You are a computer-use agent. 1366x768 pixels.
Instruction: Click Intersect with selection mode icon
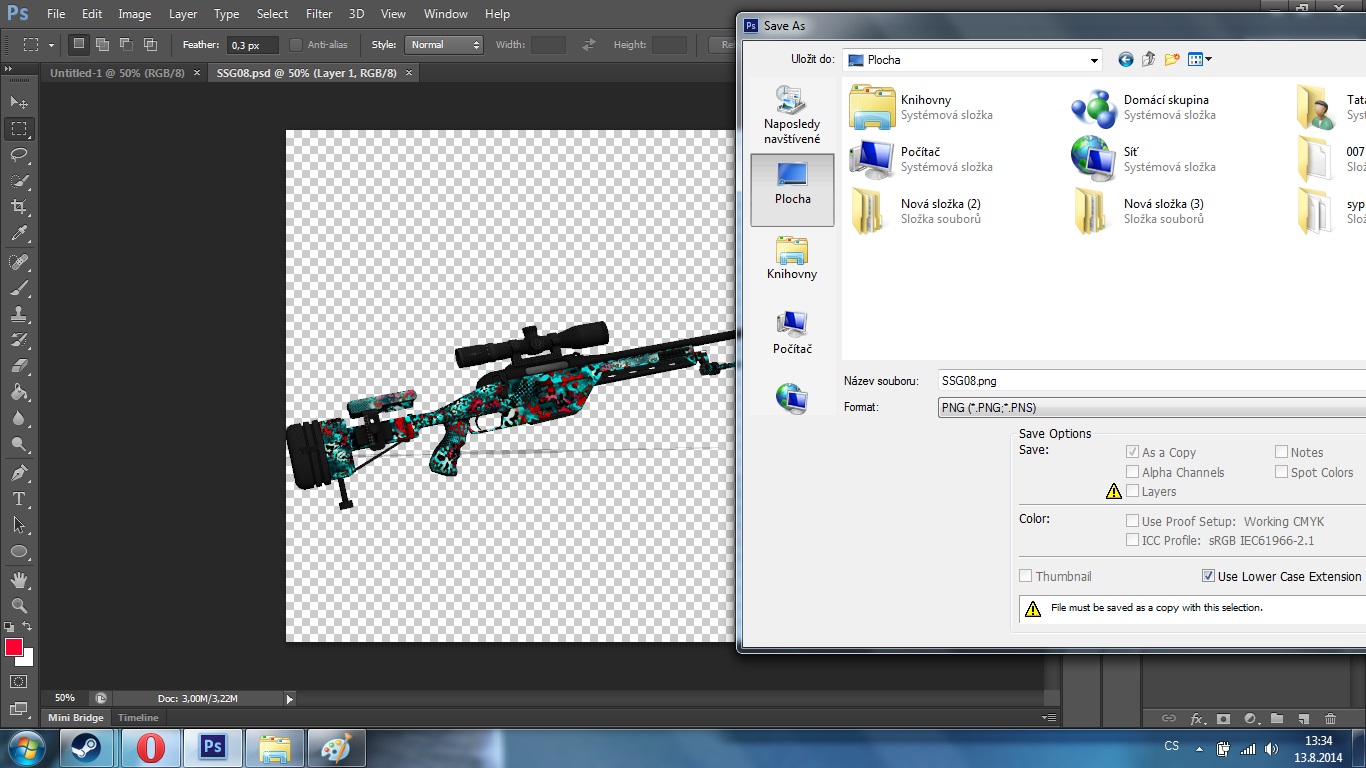150,44
